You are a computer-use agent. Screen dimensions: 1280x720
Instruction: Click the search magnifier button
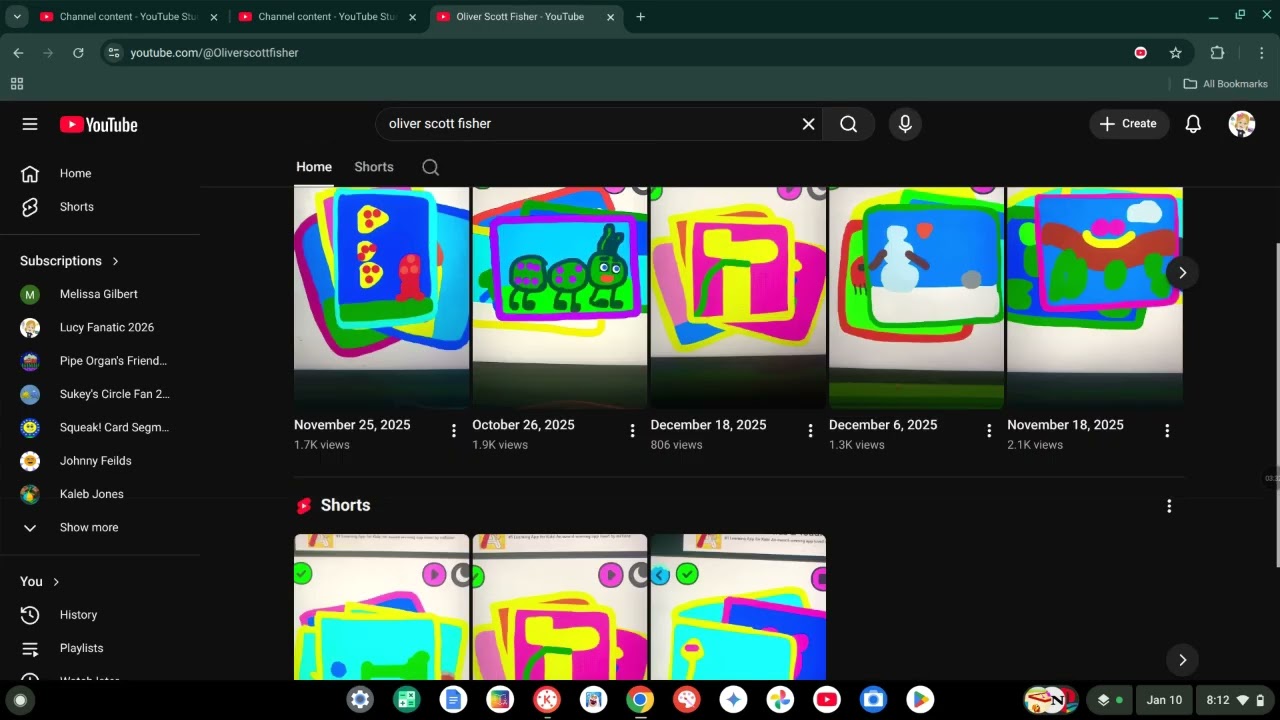849,124
